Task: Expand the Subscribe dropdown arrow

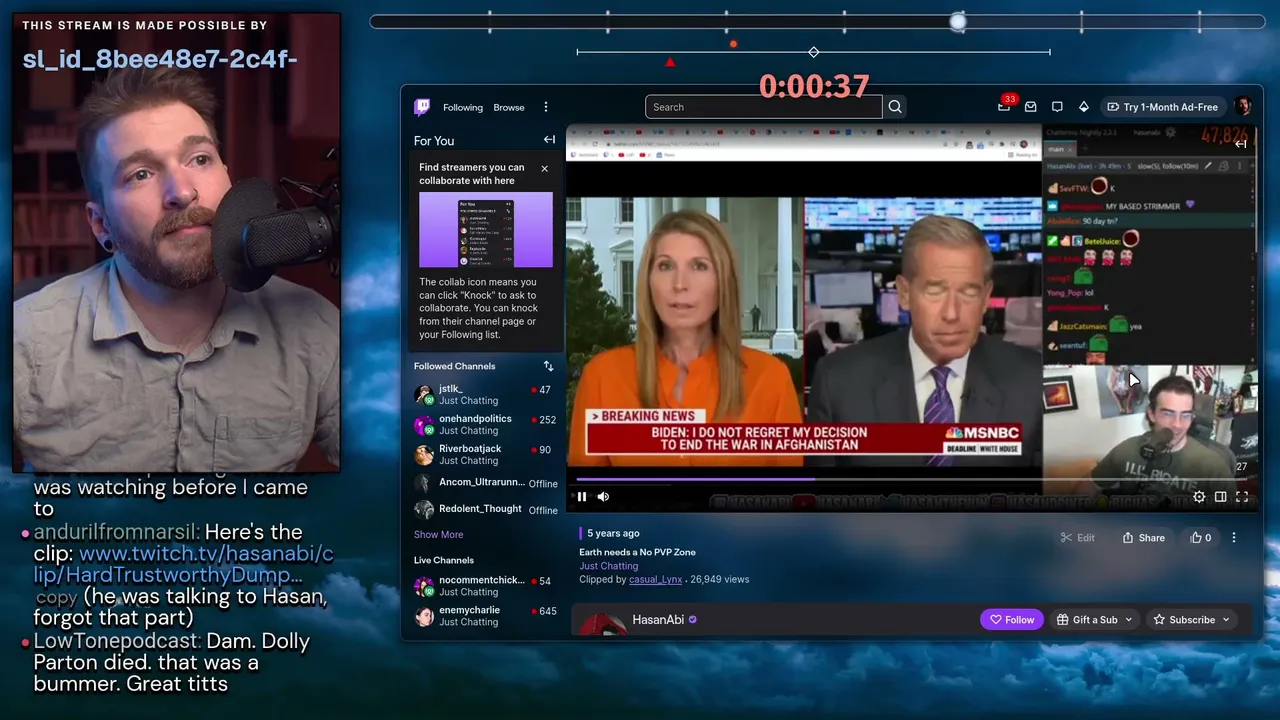Action: pos(1226,620)
